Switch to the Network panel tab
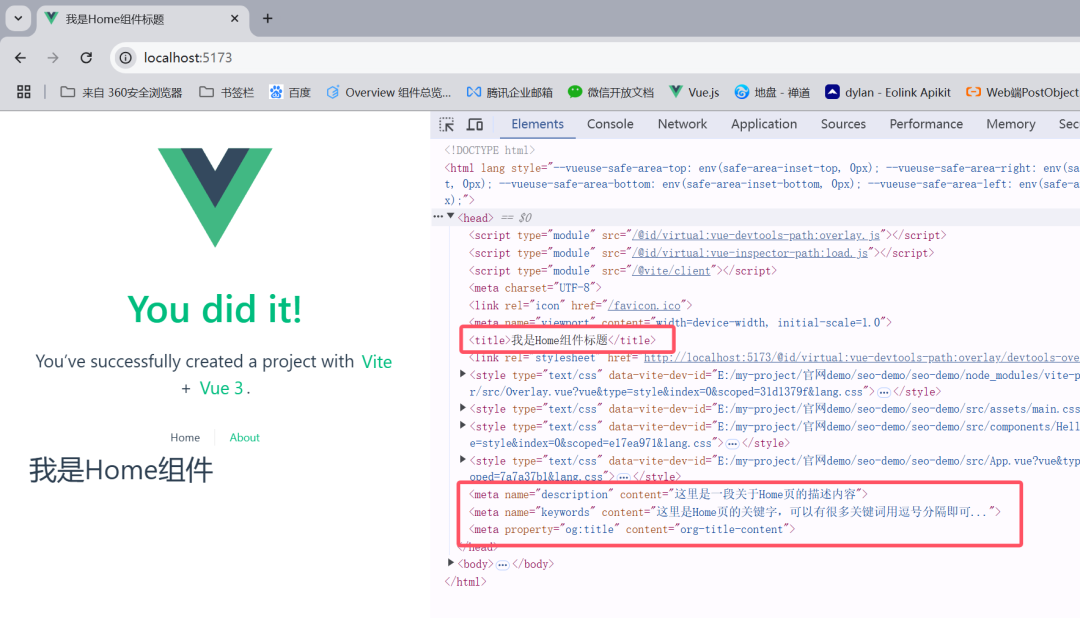The height and width of the screenshot is (618, 1080). click(682, 123)
